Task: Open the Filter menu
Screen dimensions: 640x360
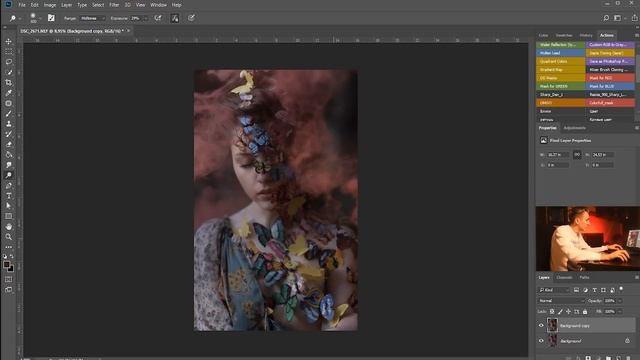Action: coord(114,5)
